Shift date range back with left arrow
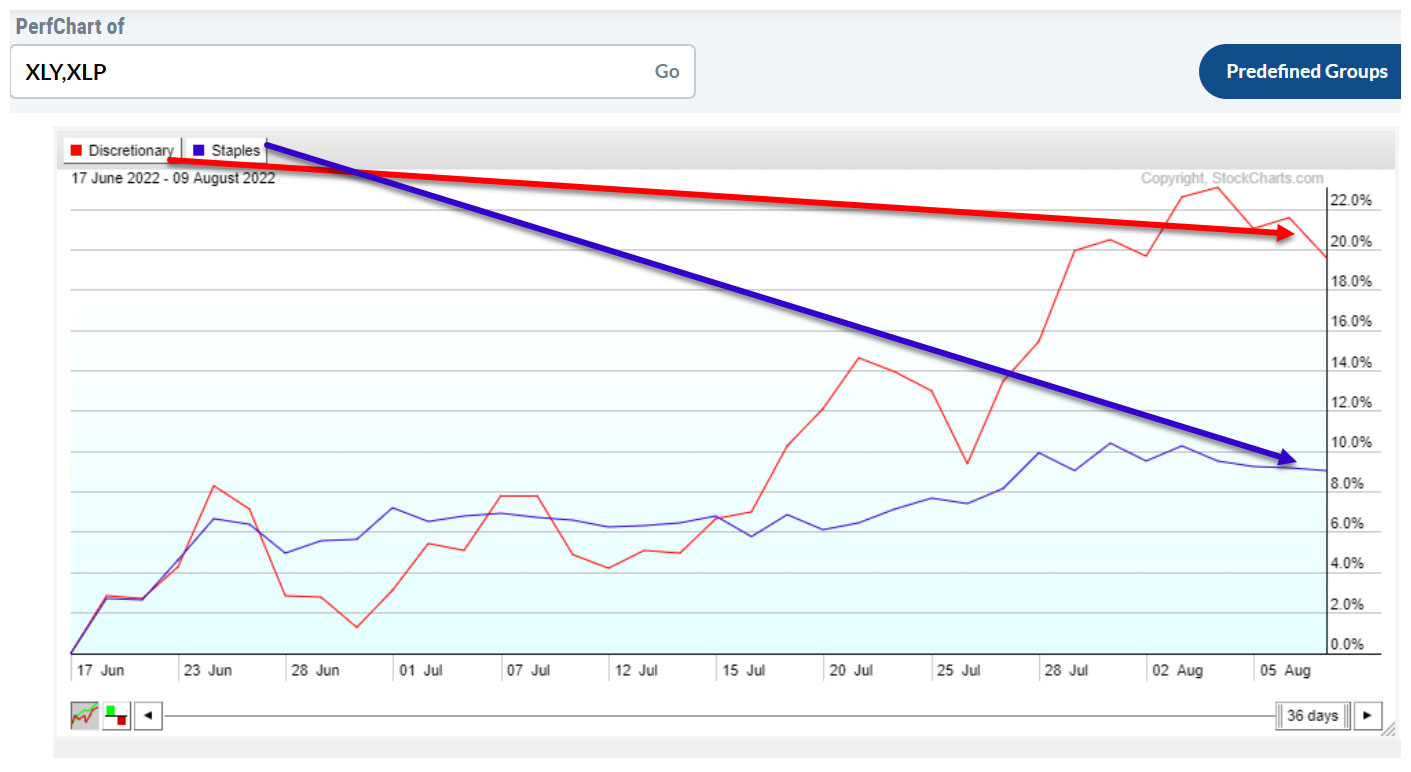The width and height of the screenshot is (1411, 772). pos(148,716)
